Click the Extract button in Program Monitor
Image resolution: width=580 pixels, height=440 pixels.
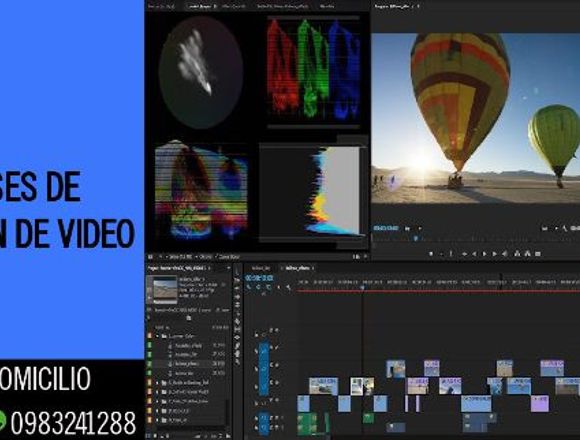point(528,254)
